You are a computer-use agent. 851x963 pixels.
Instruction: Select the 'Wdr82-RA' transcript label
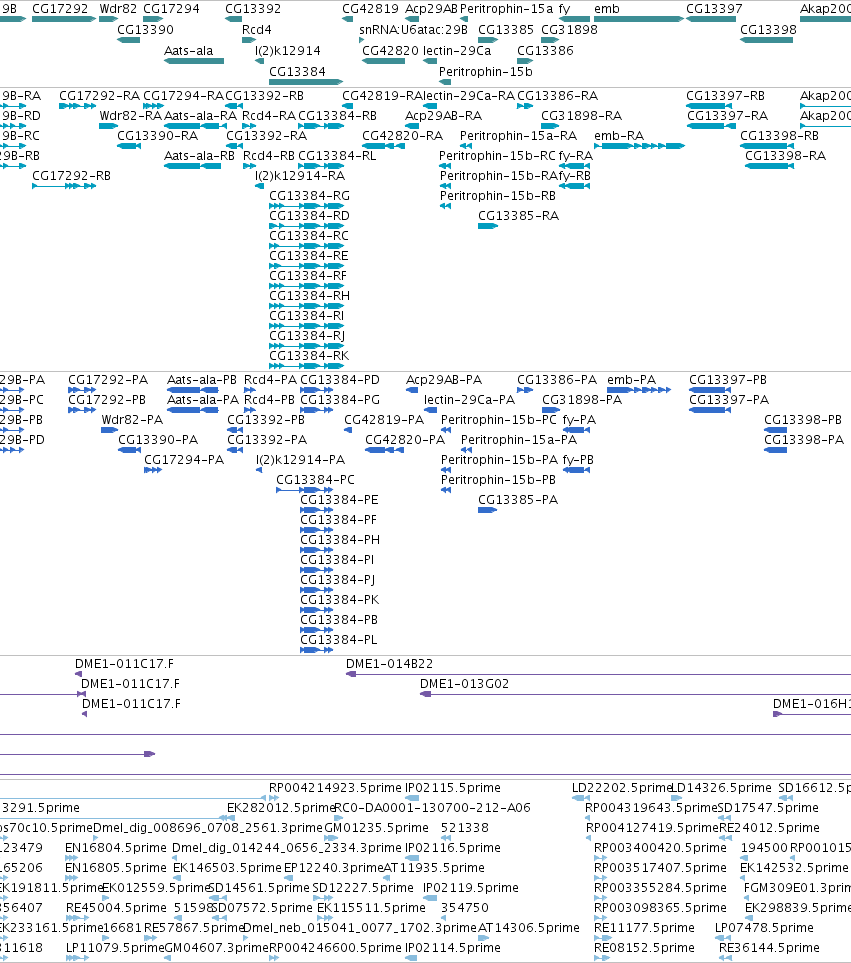click(x=131, y=115)
